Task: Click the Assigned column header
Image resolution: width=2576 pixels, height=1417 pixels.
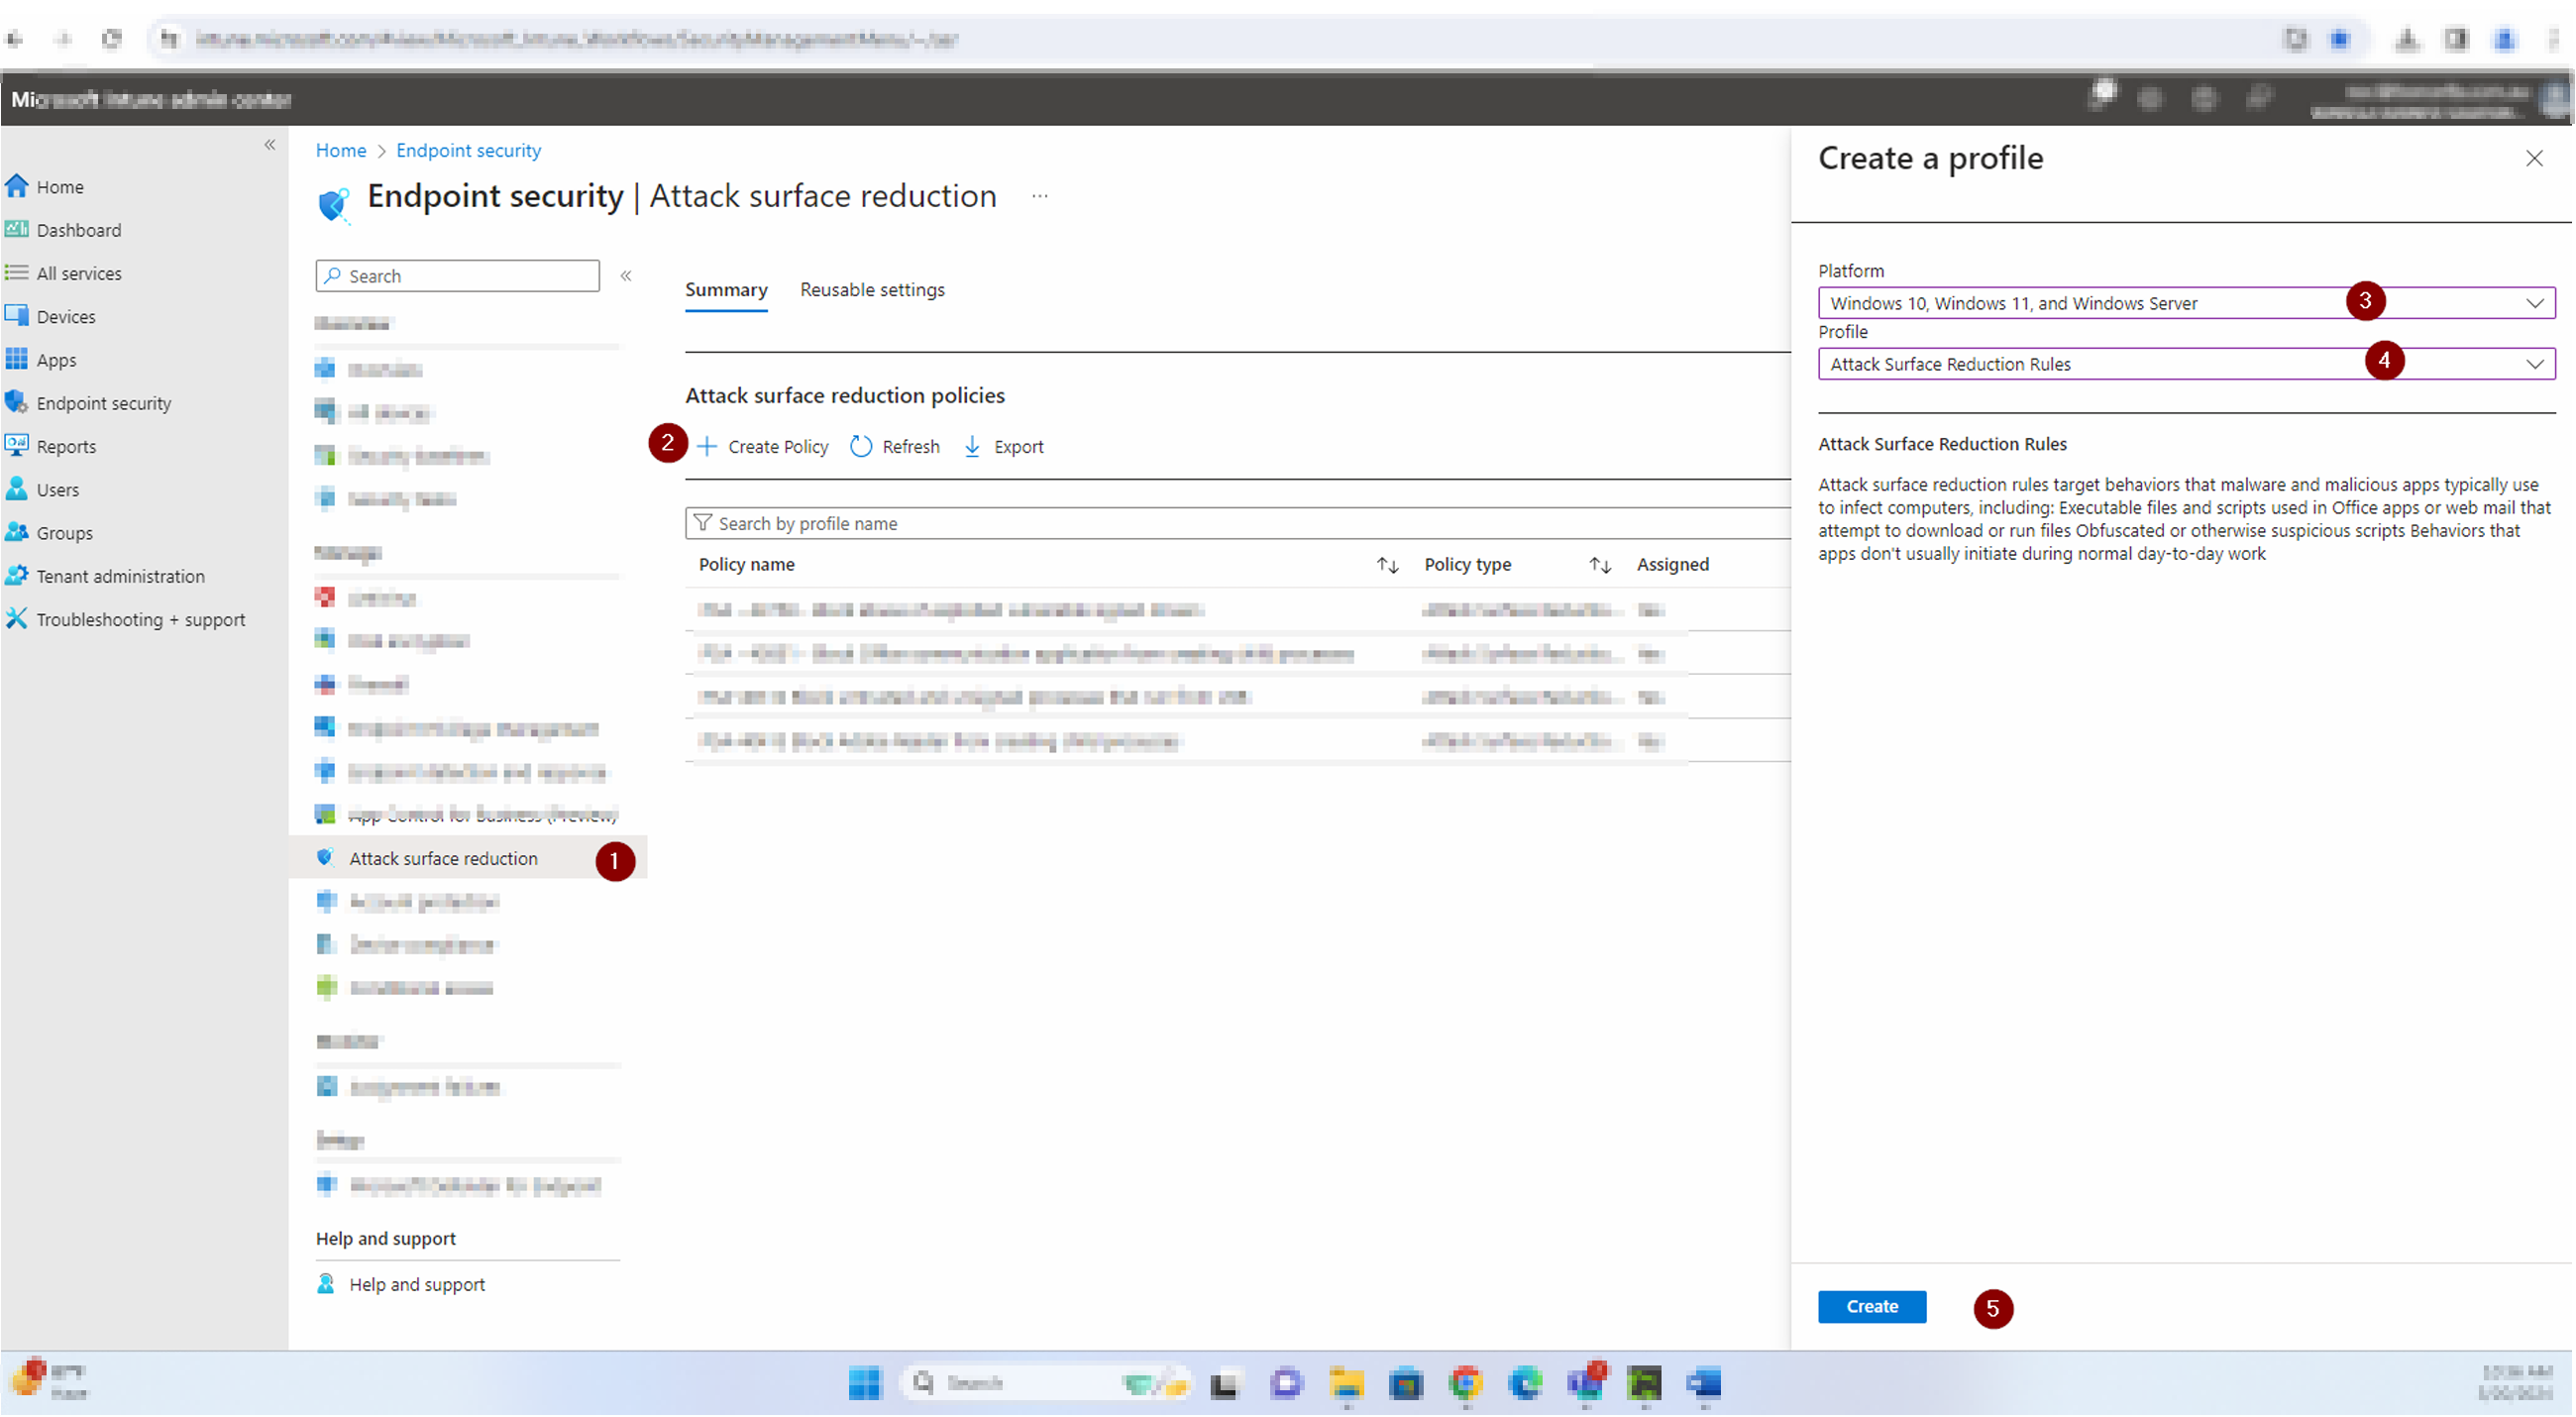Action: (x=1673, y=565)
